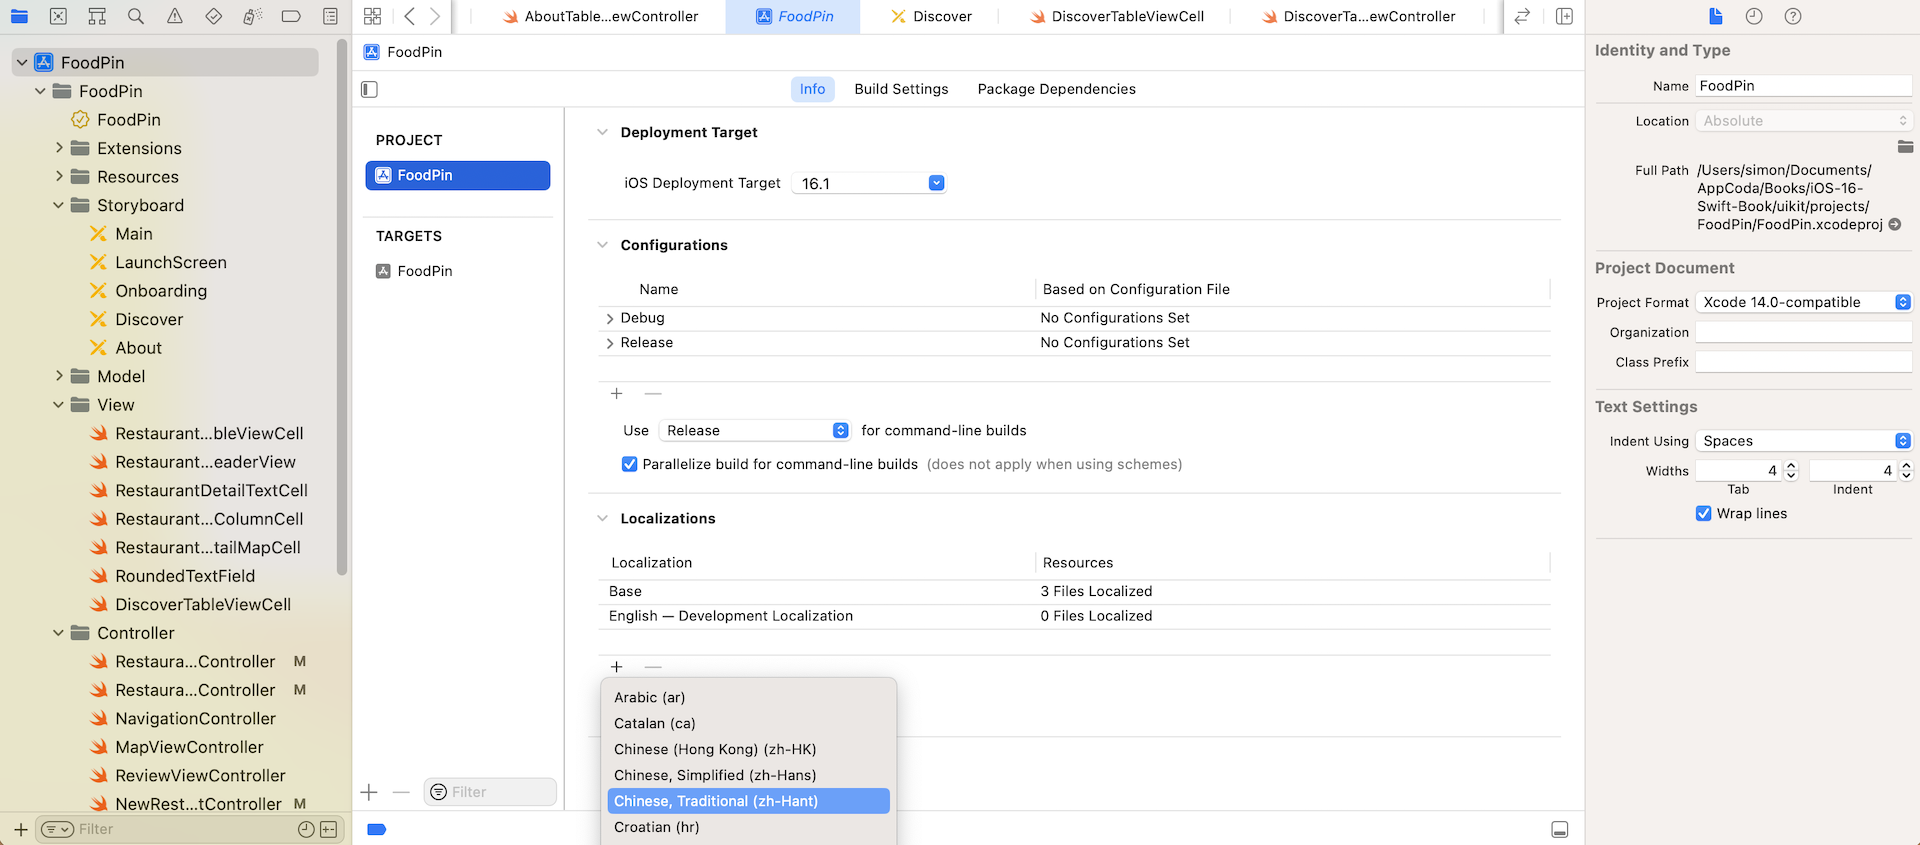Open the Project Format dropdown
The height and width of the screenshot is (845, 1920).
point(1804,302)
